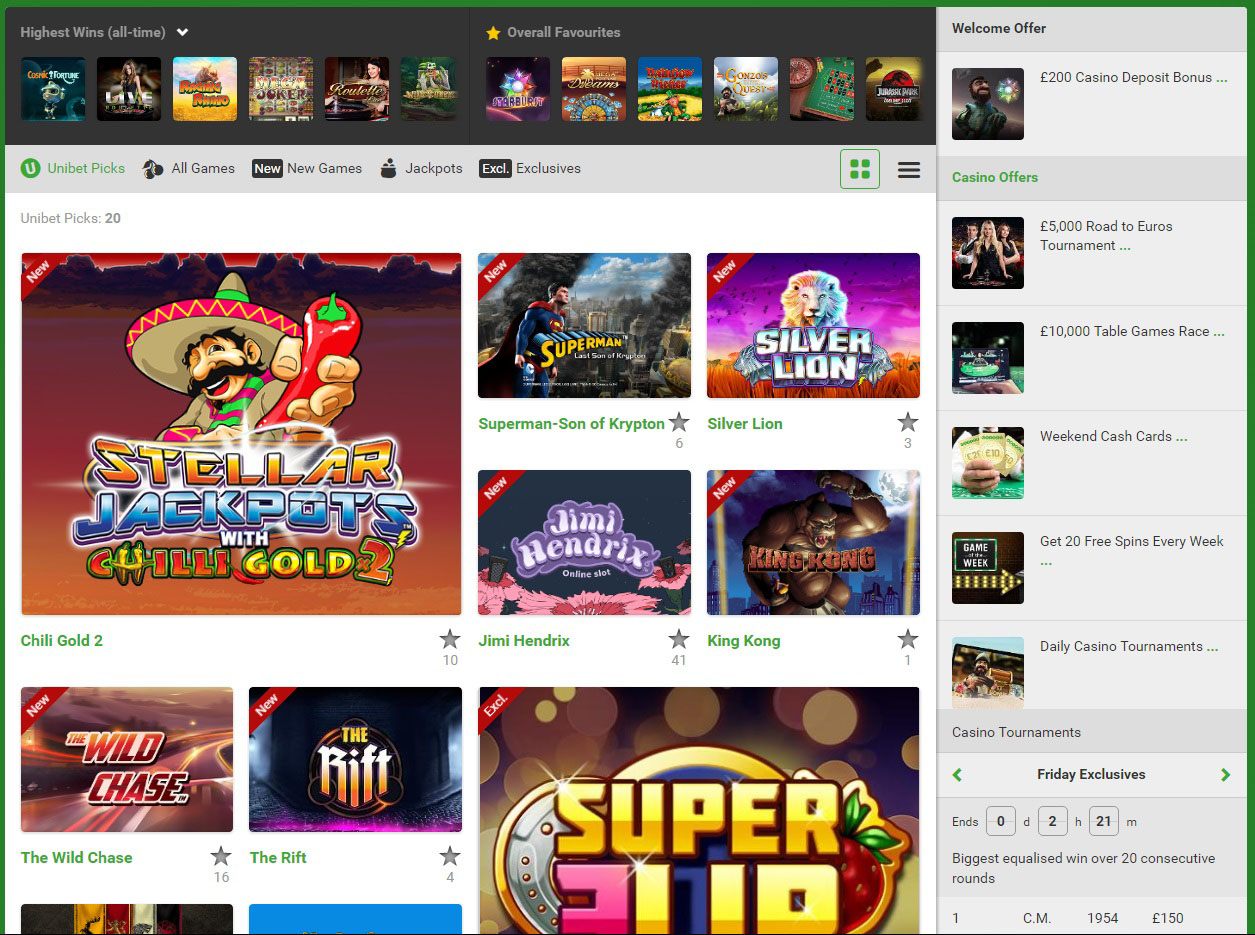The image size is (1255, 935).
Task: Favourite King Kong with its star
Action: (x=908, y=639)
